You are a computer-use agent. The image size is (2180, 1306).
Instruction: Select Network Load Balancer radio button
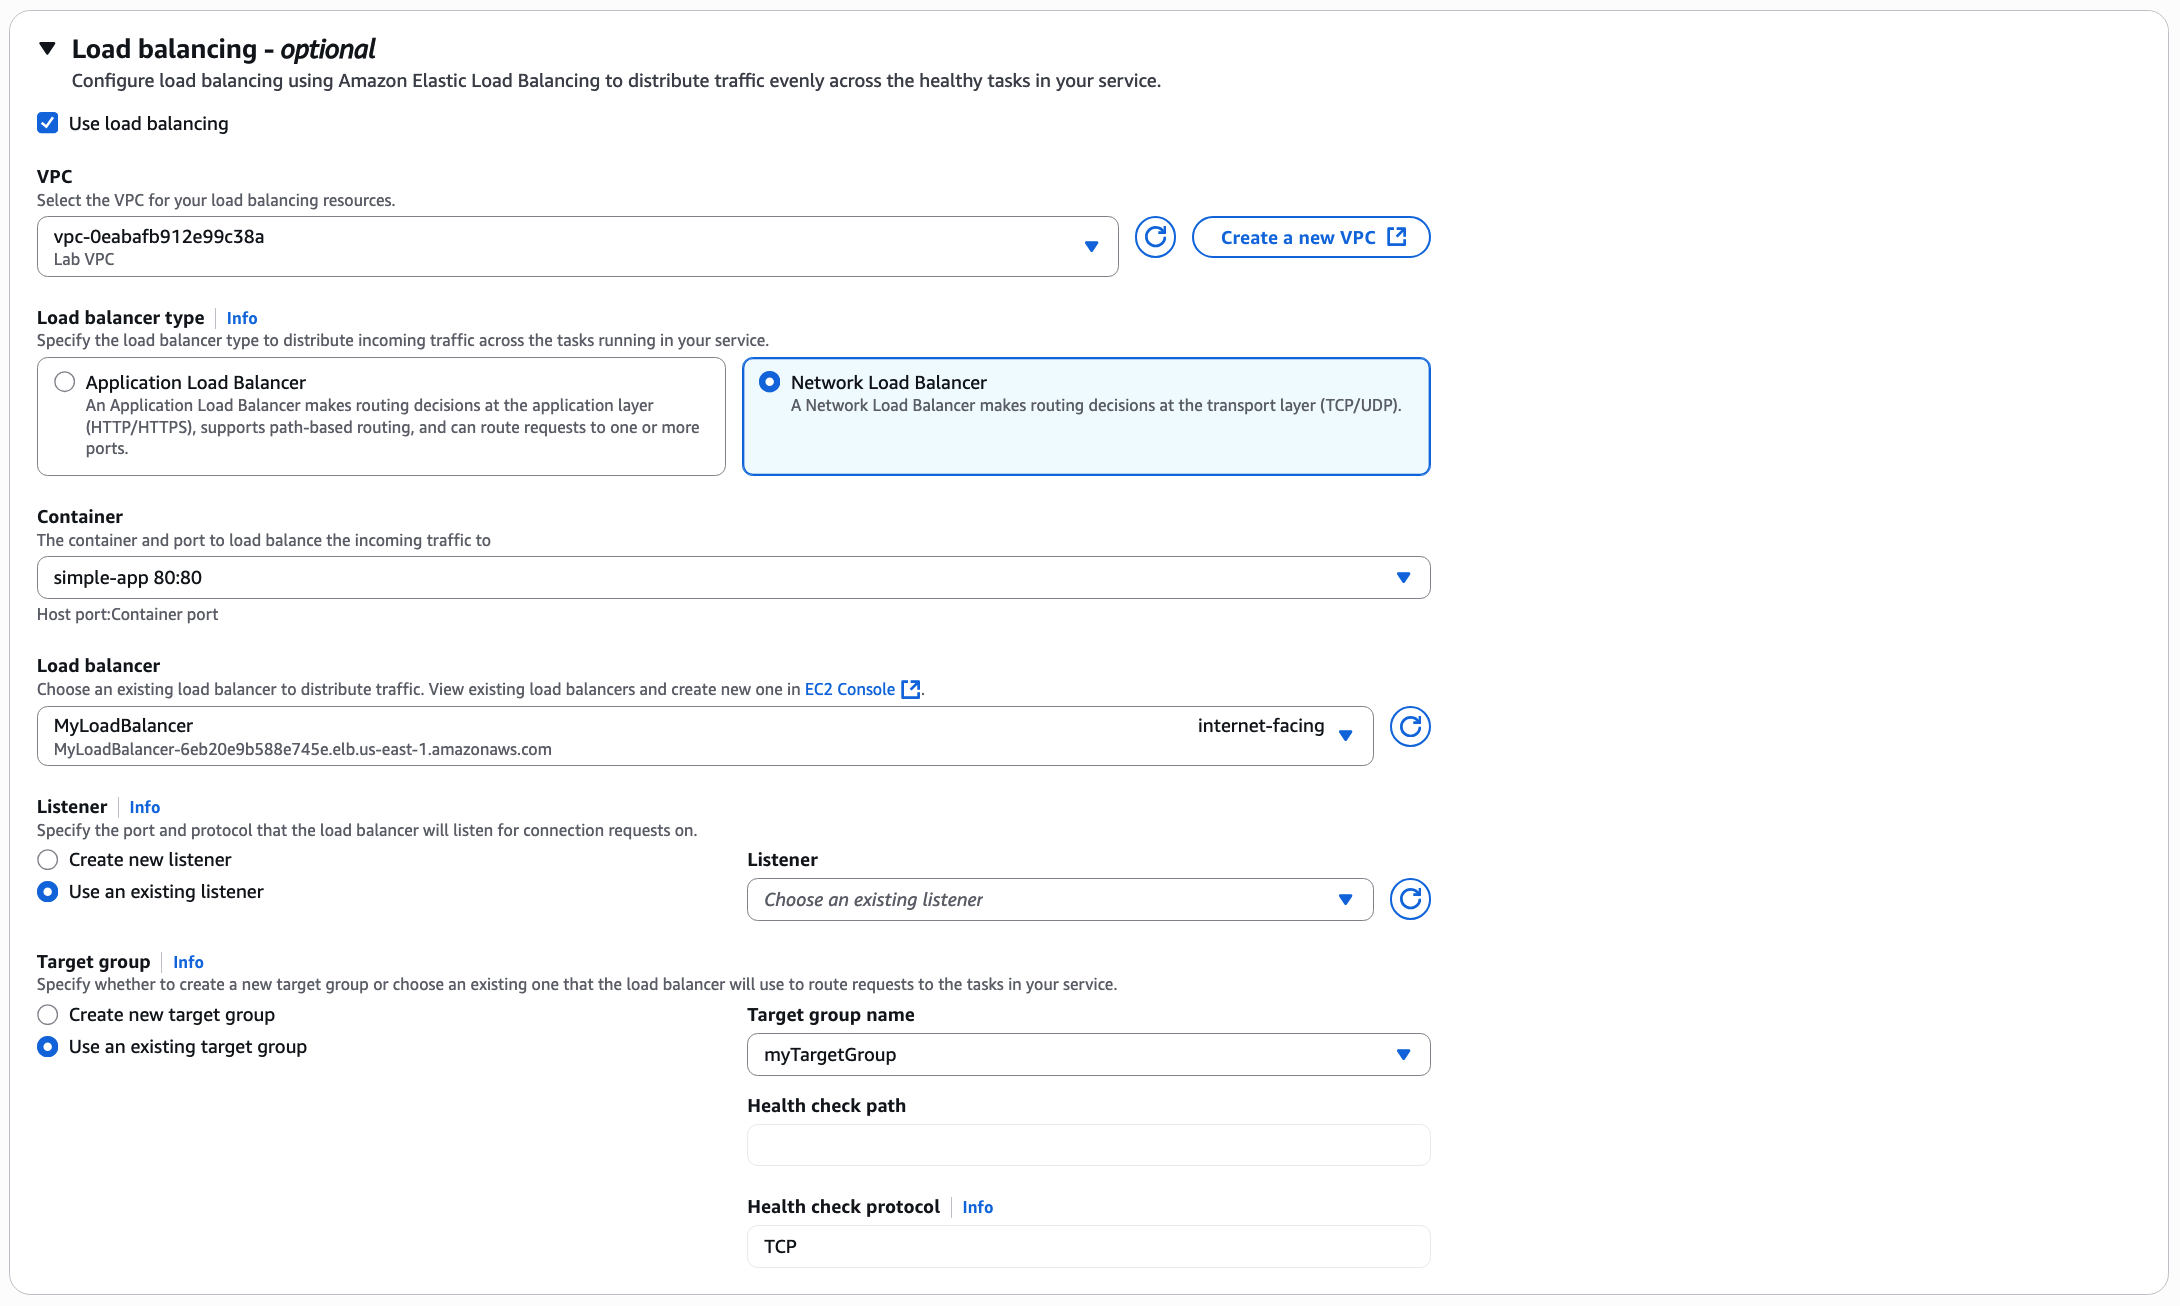(769, 382)
